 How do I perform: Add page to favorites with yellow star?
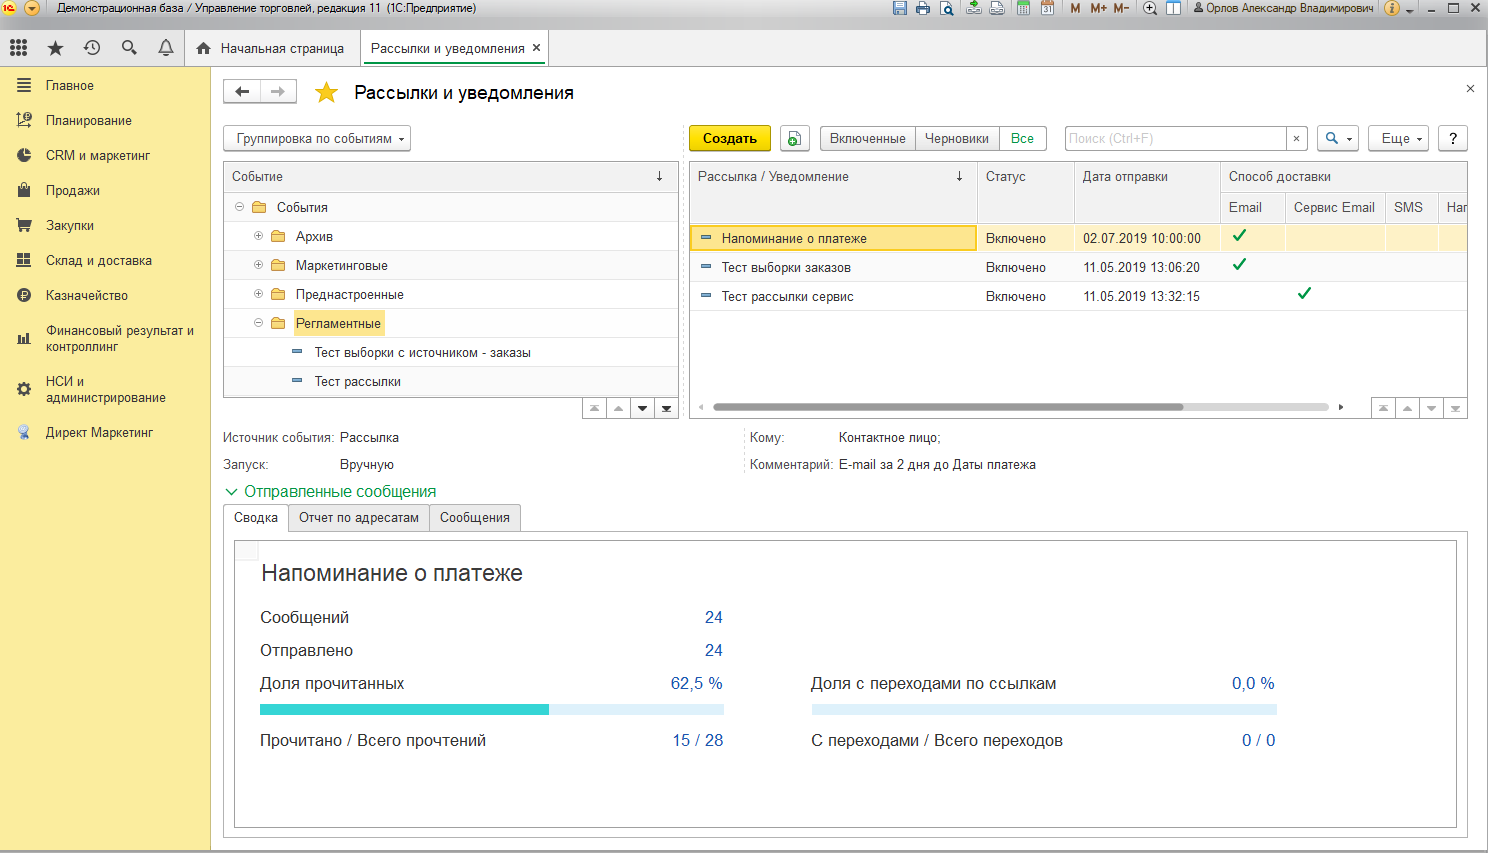[x=326, y=93]
